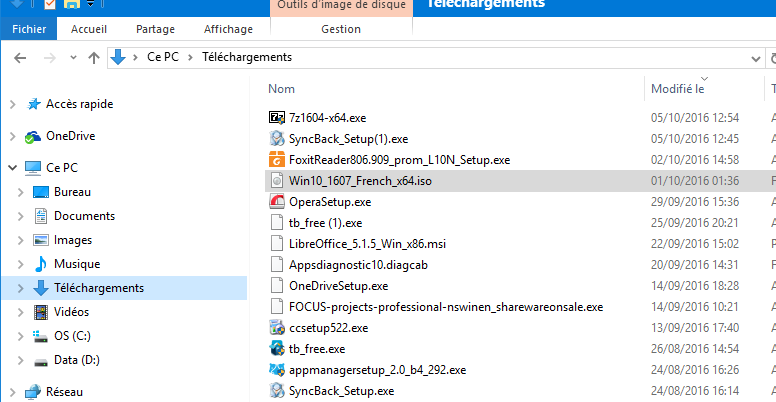Expand the Bureau tree node

pos(21,192)
